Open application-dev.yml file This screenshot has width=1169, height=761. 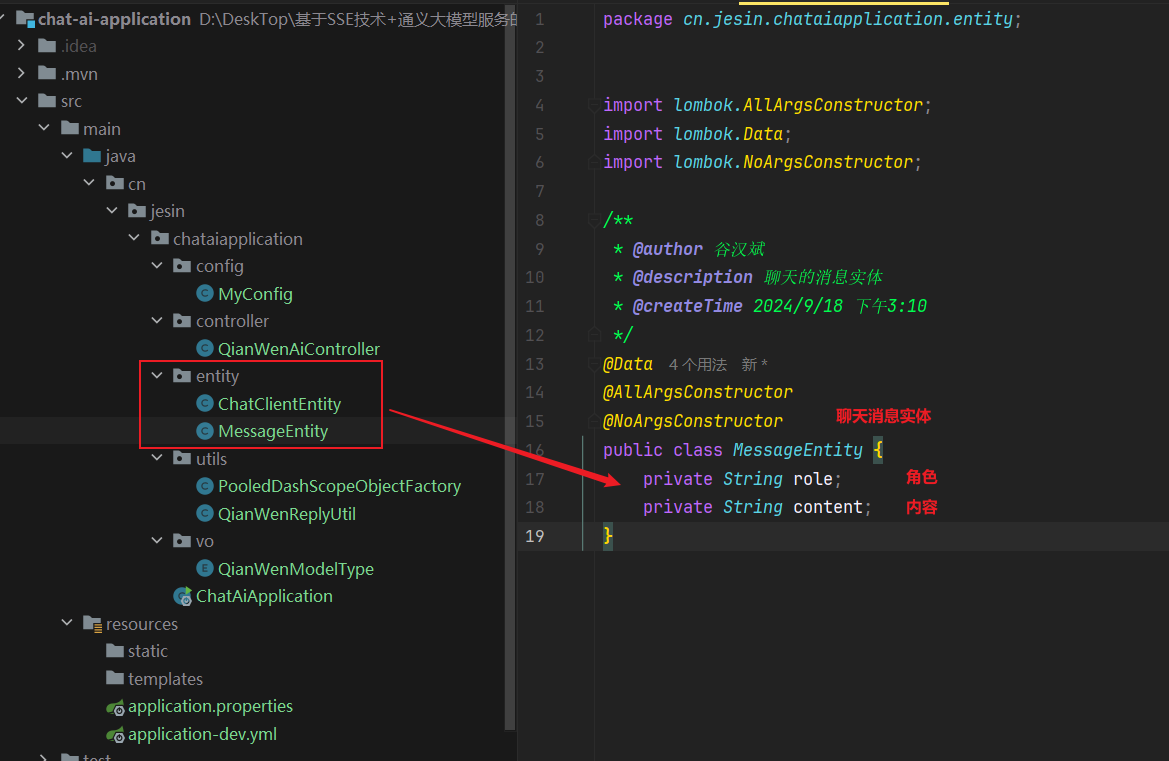[202, 734]
